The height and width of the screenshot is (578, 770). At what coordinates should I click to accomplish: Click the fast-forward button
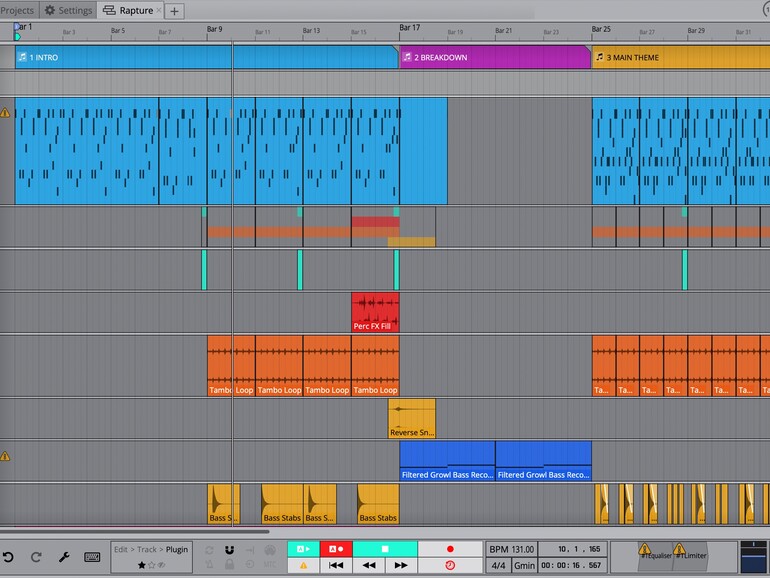[401, 565]
